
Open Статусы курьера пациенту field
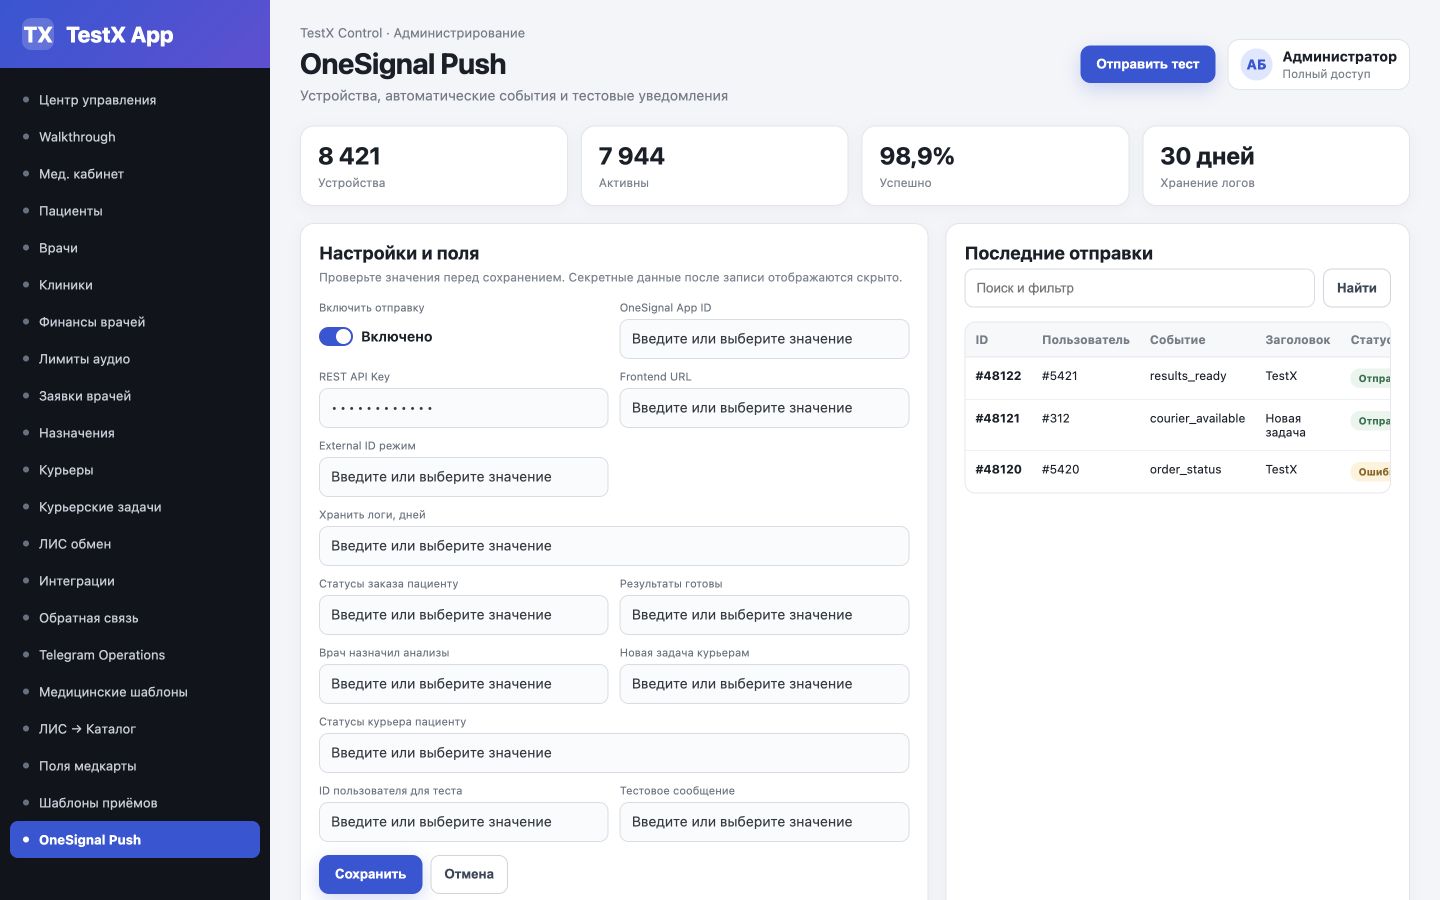click(614, 753)
